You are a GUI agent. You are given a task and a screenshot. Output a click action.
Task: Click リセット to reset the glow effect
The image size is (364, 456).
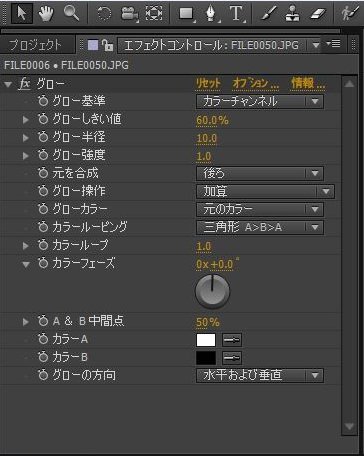coord(208,83)
